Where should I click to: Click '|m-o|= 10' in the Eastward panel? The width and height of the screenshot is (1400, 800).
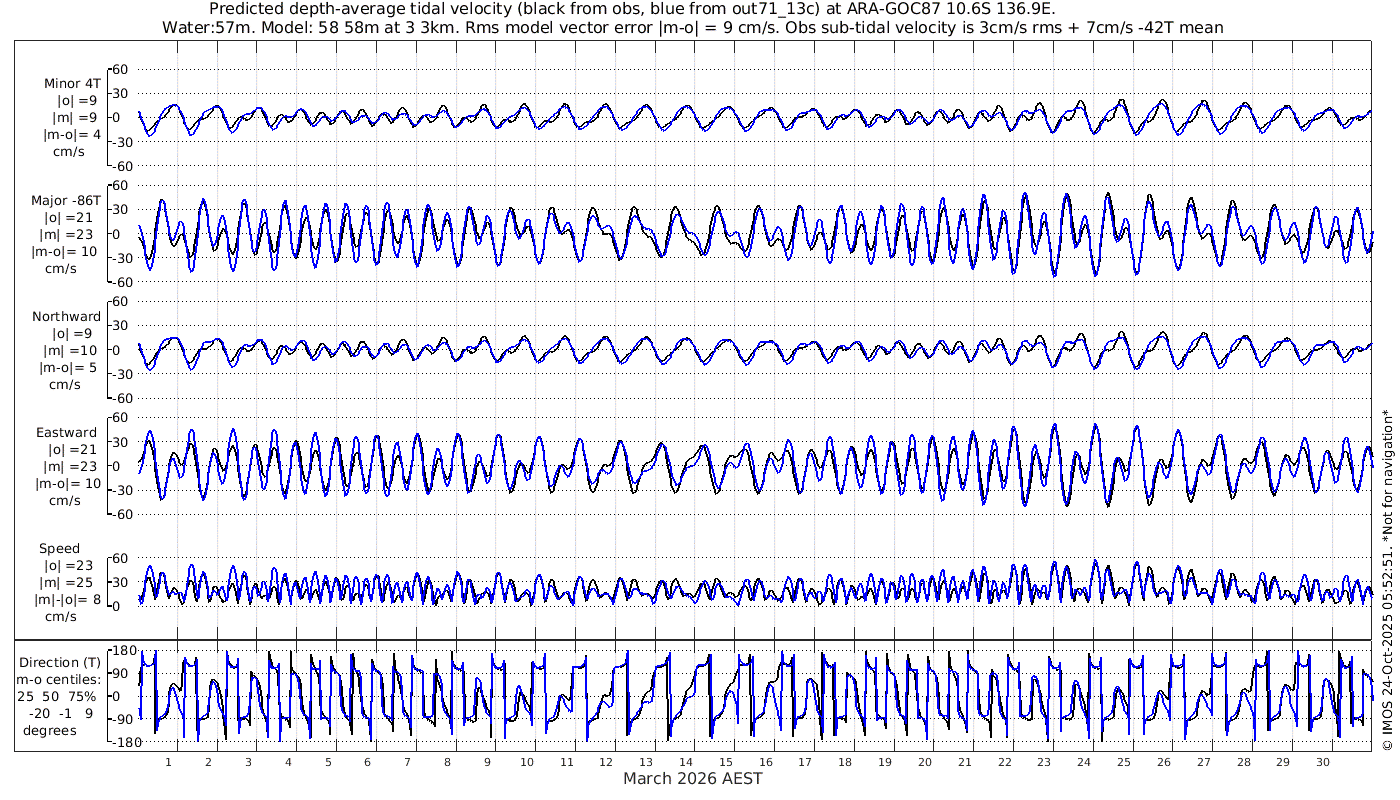67,484
